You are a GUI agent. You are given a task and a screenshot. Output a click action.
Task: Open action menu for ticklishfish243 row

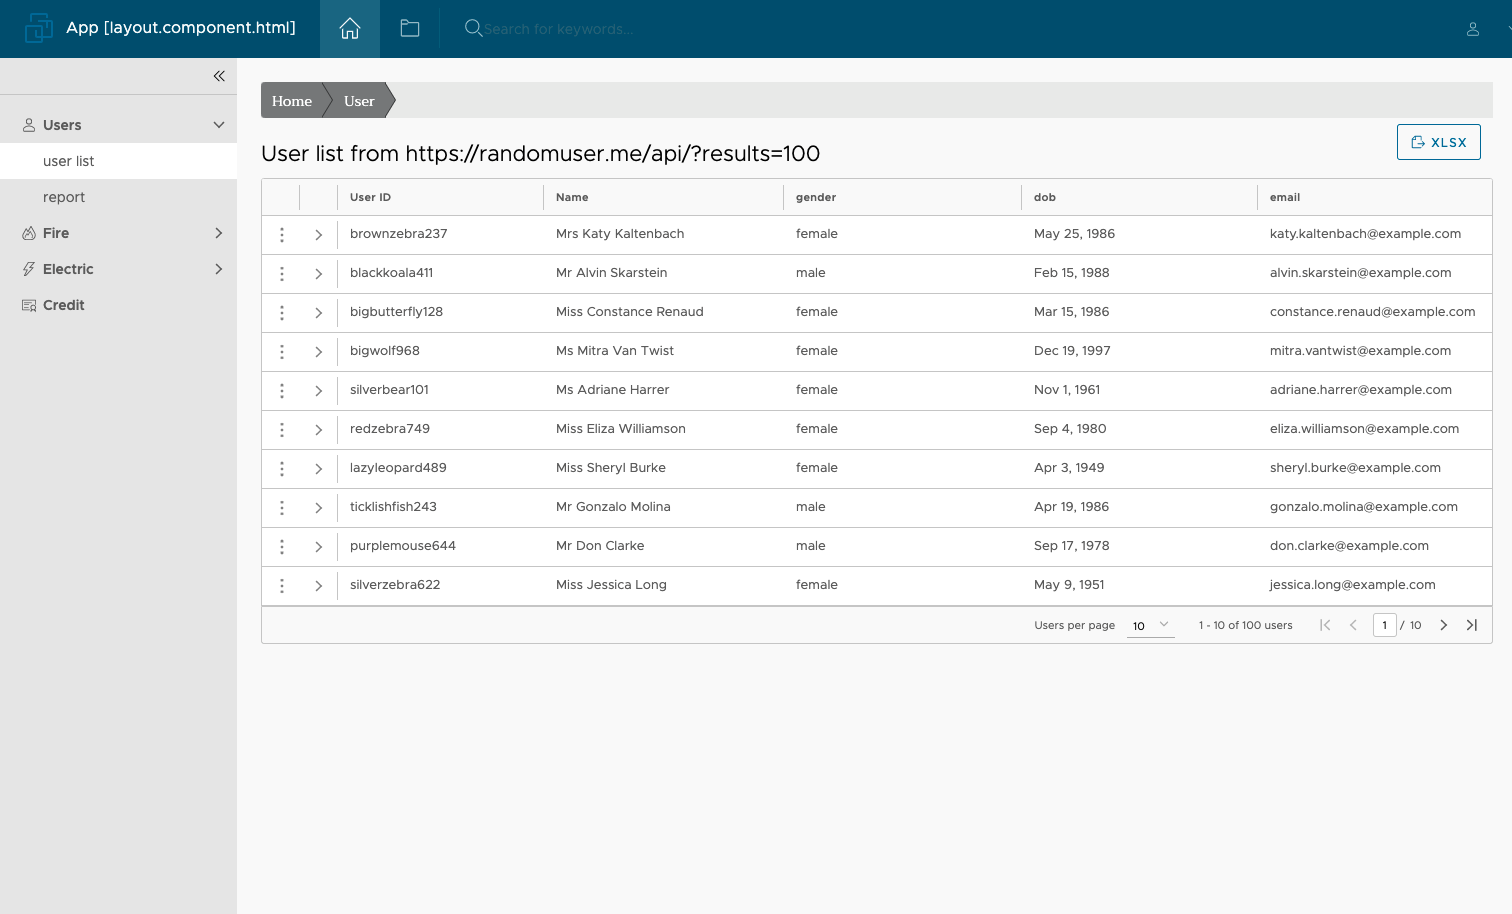[282, 508]
